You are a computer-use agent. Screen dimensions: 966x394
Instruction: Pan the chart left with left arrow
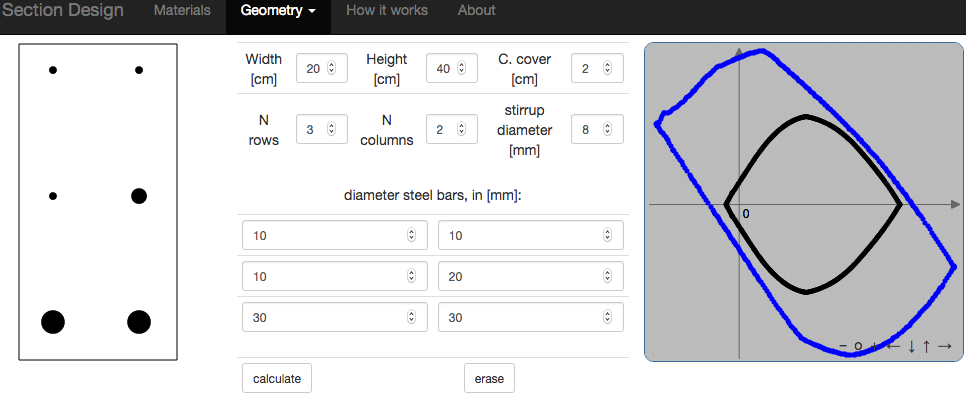click(893, 347)
